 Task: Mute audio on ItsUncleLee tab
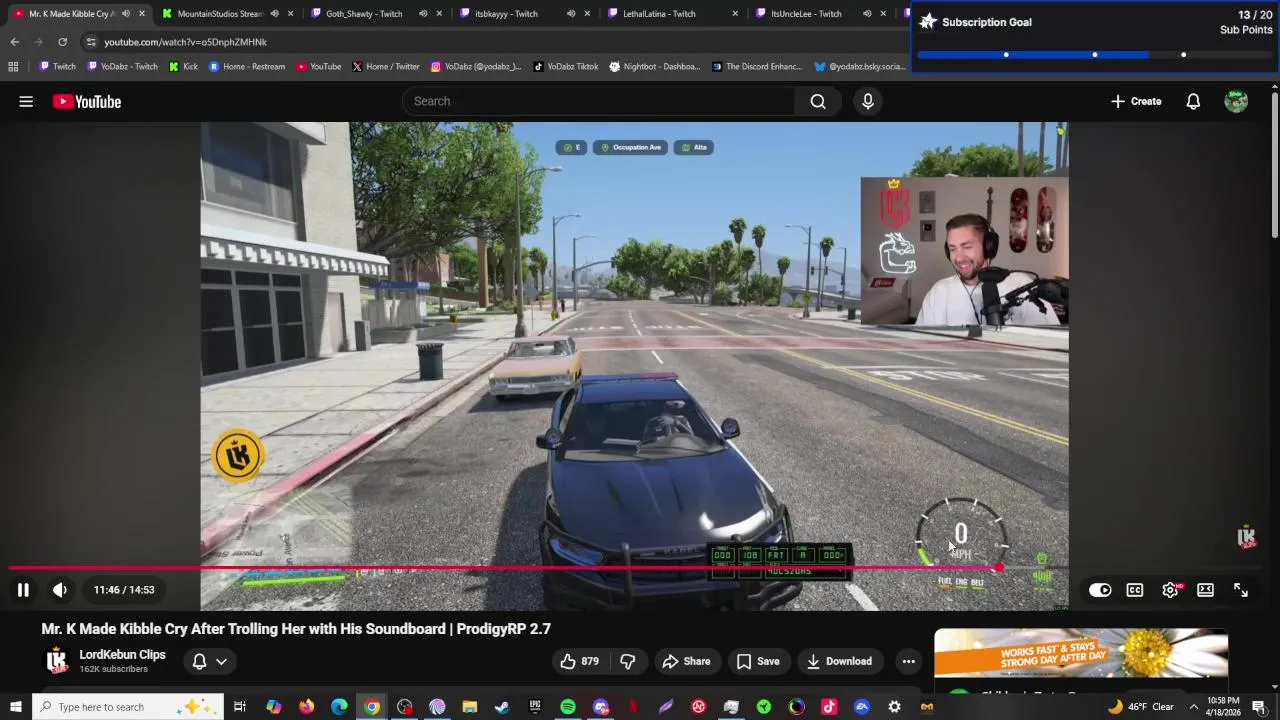coord(867,14)
